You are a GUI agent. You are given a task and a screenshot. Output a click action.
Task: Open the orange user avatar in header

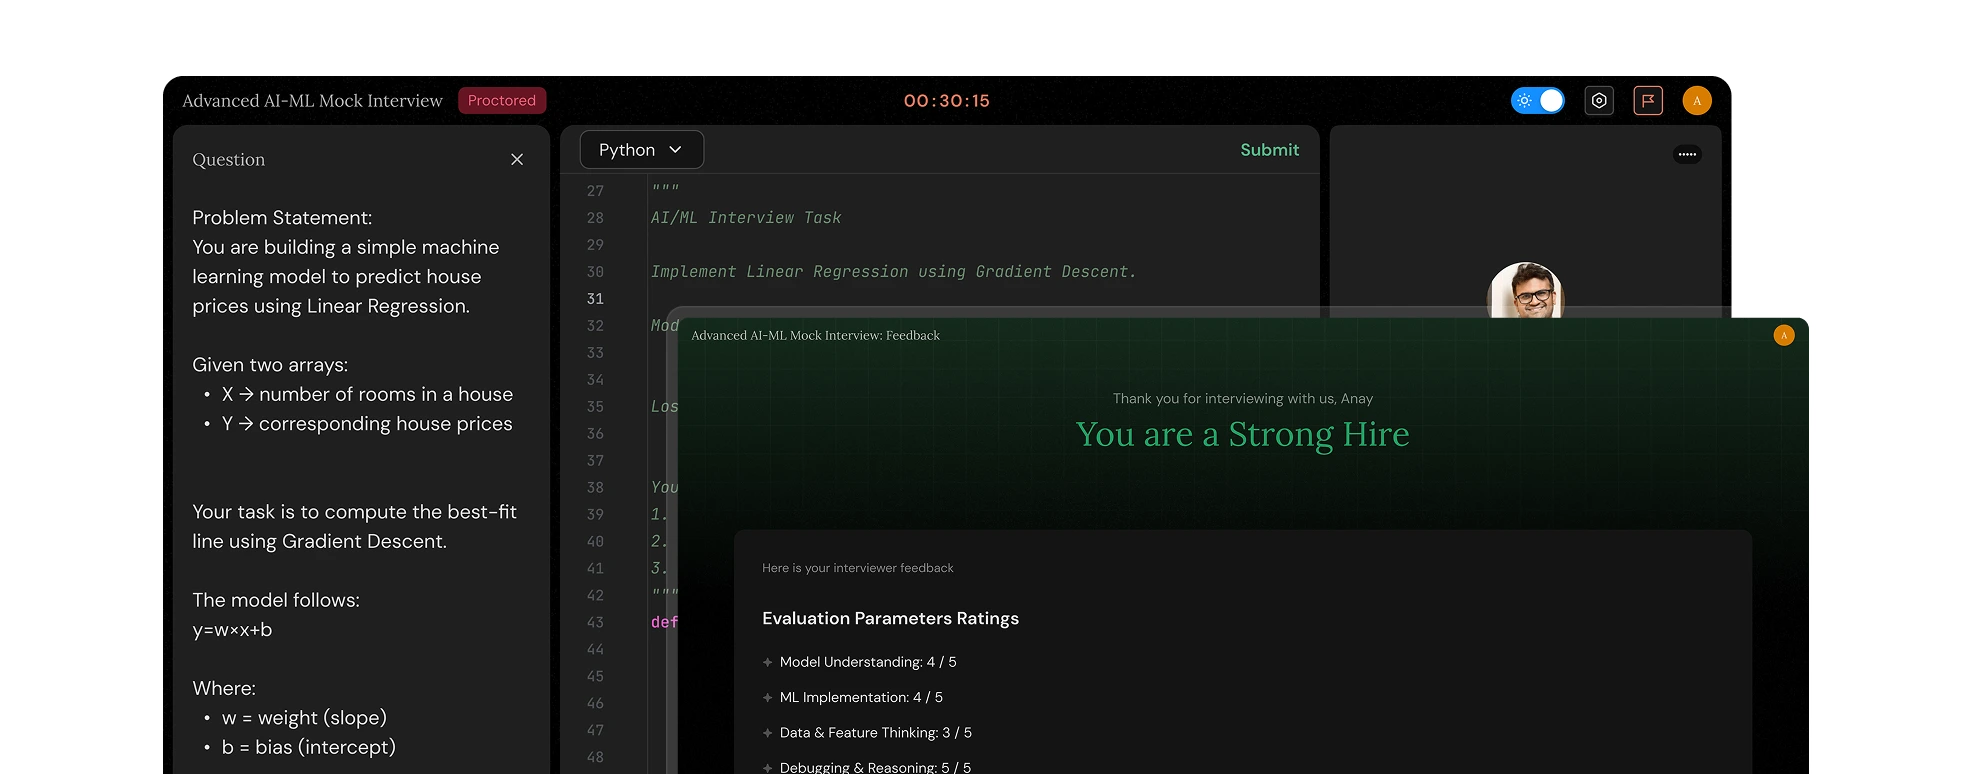click(1697, 101)
